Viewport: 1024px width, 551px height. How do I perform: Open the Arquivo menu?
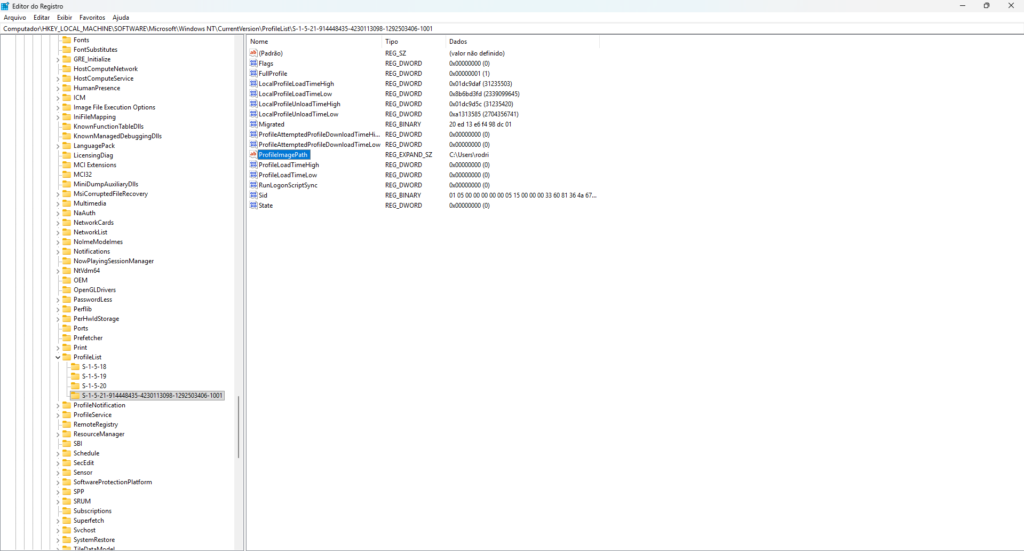pyautogui.click(x=15, y=18)
